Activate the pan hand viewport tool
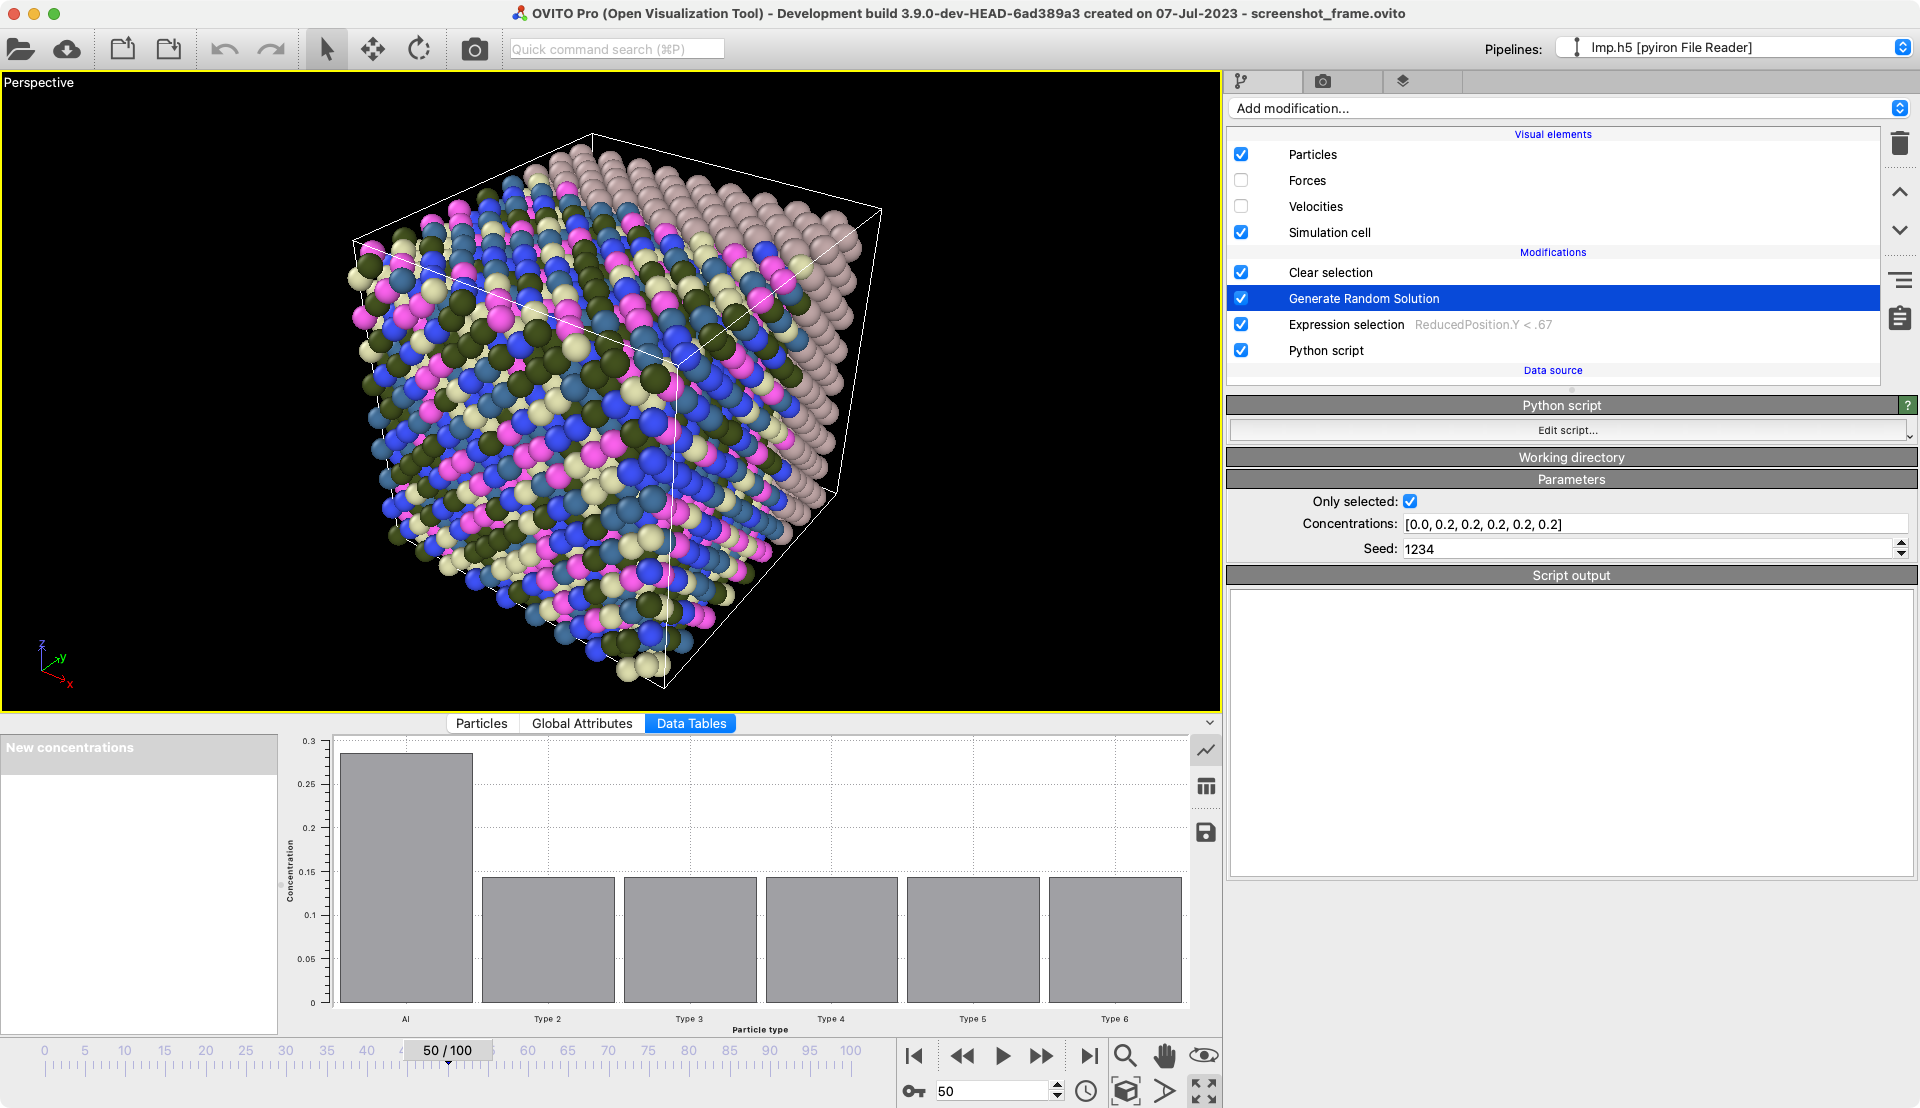The image size is (1920, 1108). click(1164, 1056)
